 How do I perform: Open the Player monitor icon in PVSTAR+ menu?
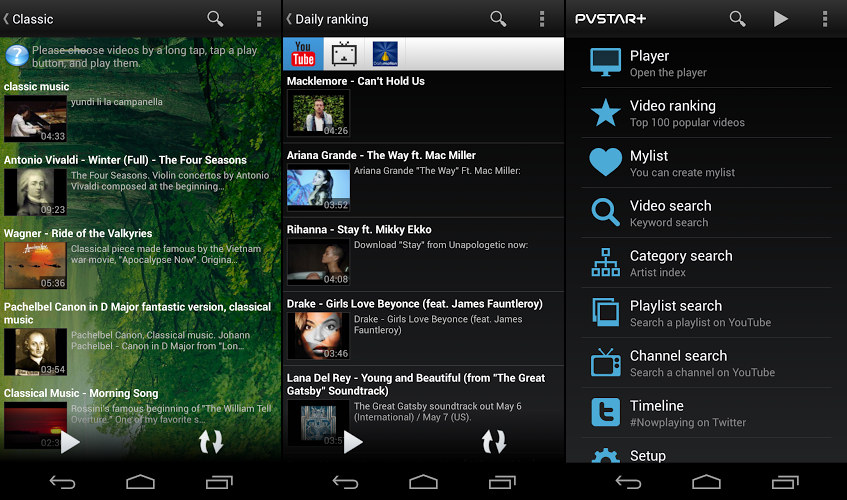click(605, 63)
